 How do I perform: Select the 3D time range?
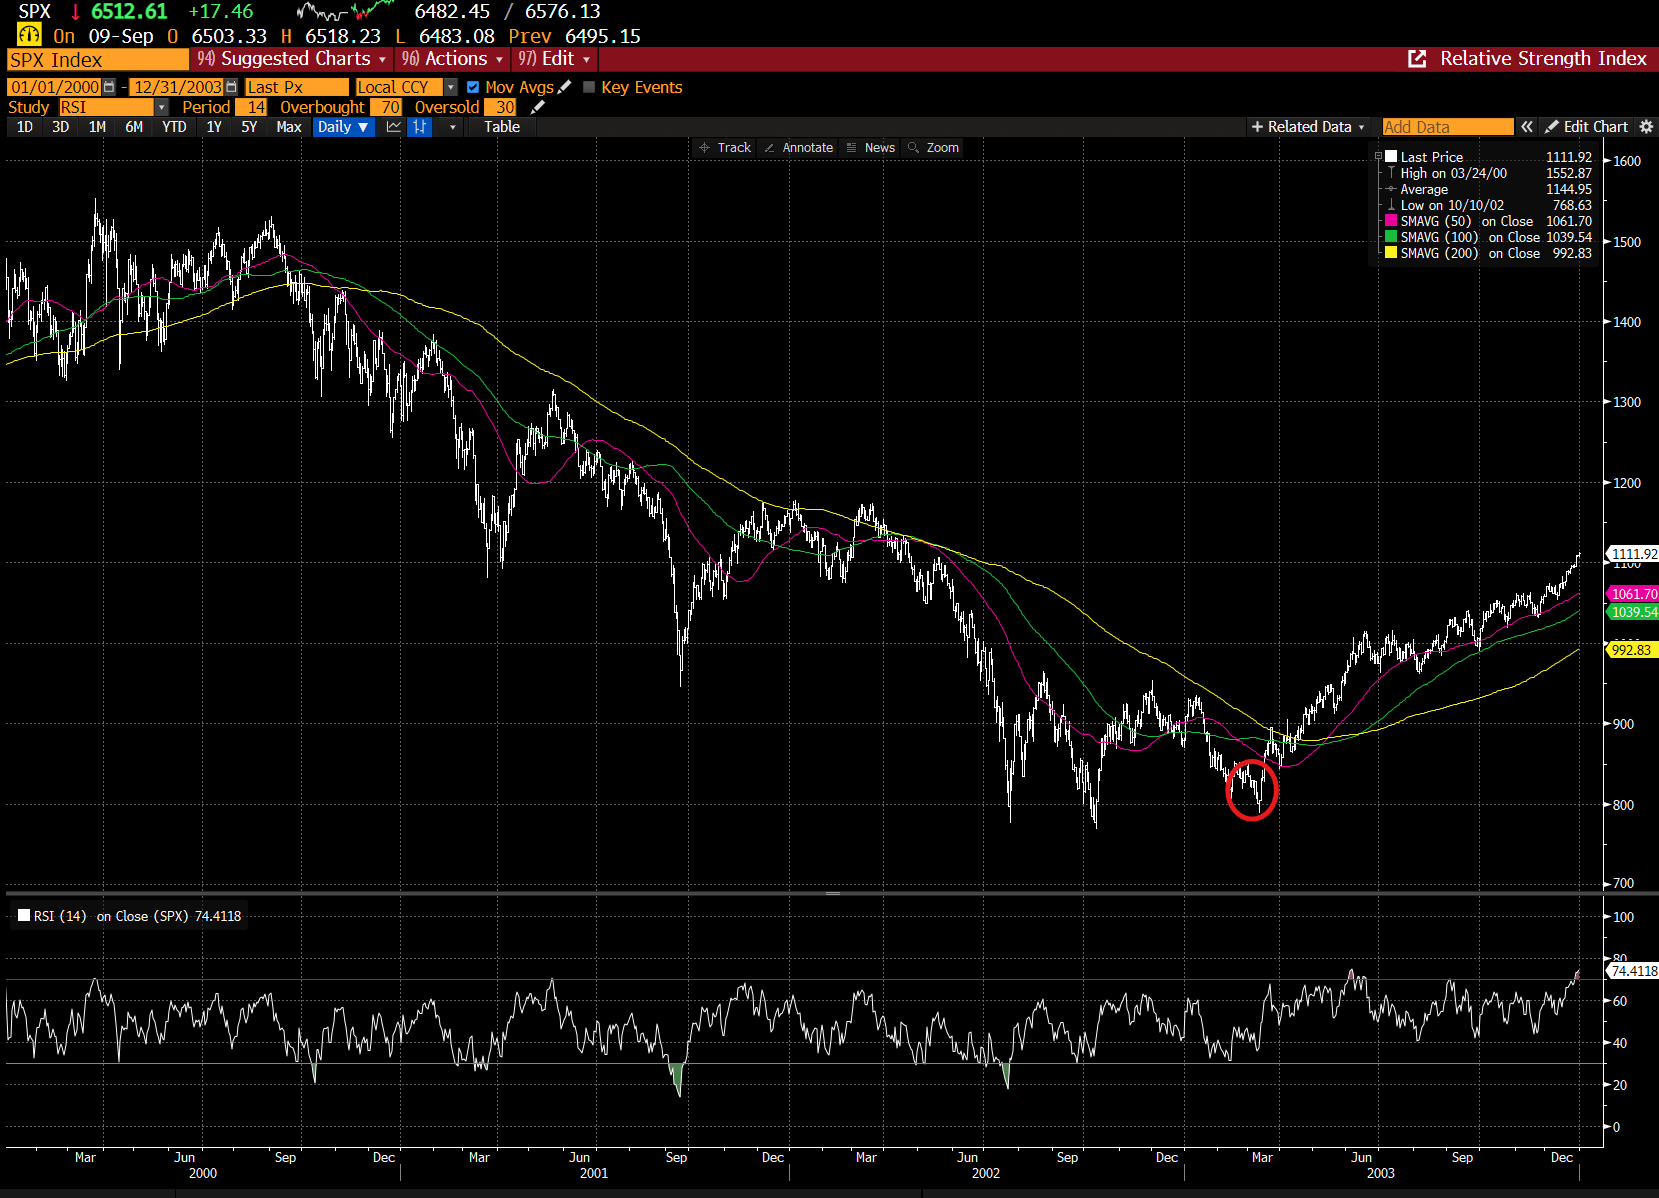(60, 127)
